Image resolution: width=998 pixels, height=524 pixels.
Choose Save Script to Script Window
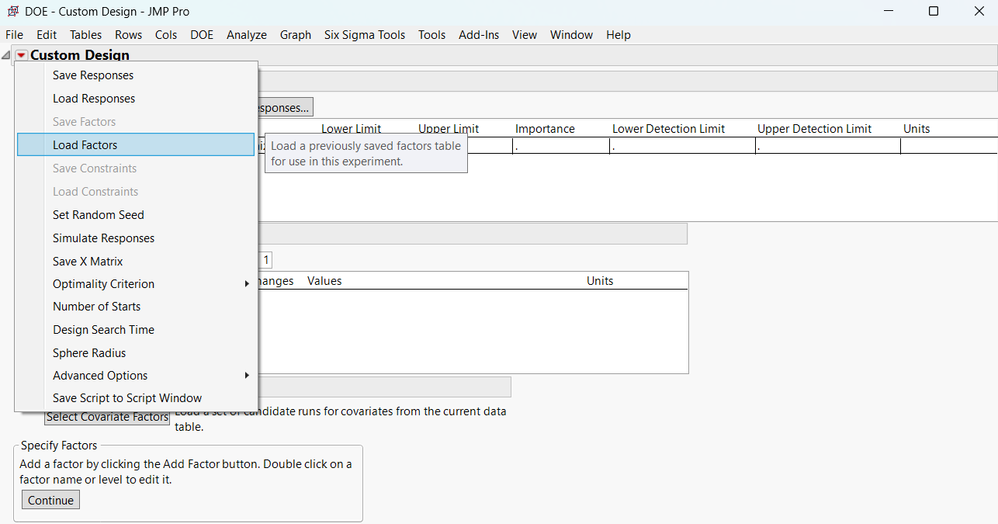[127, 398]
